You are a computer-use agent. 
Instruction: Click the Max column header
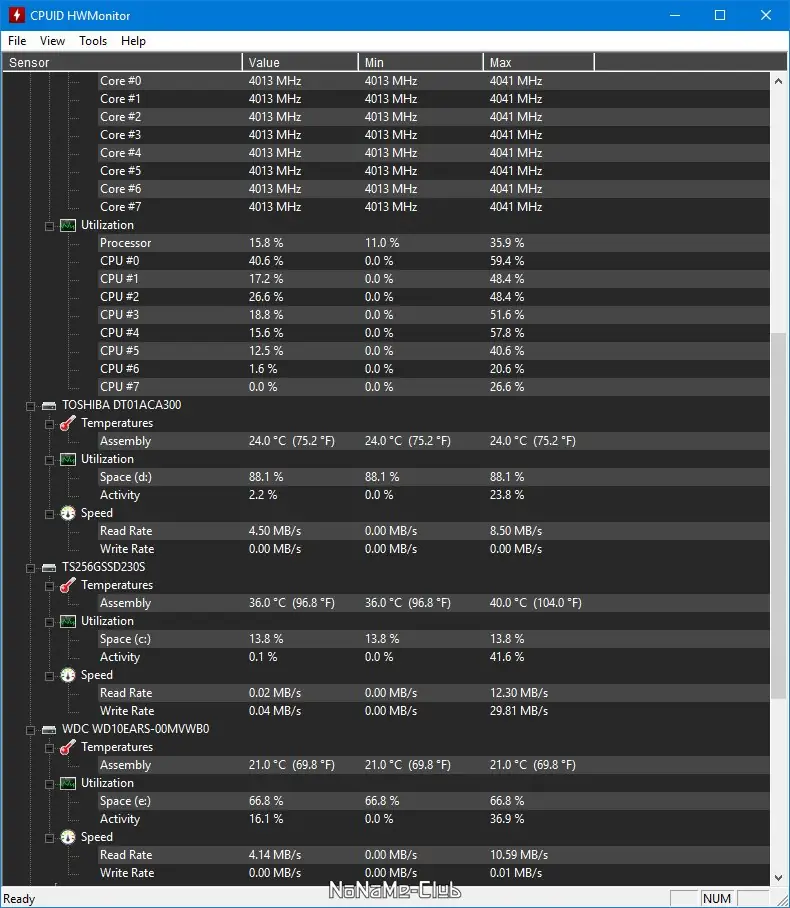click(539, 62)
